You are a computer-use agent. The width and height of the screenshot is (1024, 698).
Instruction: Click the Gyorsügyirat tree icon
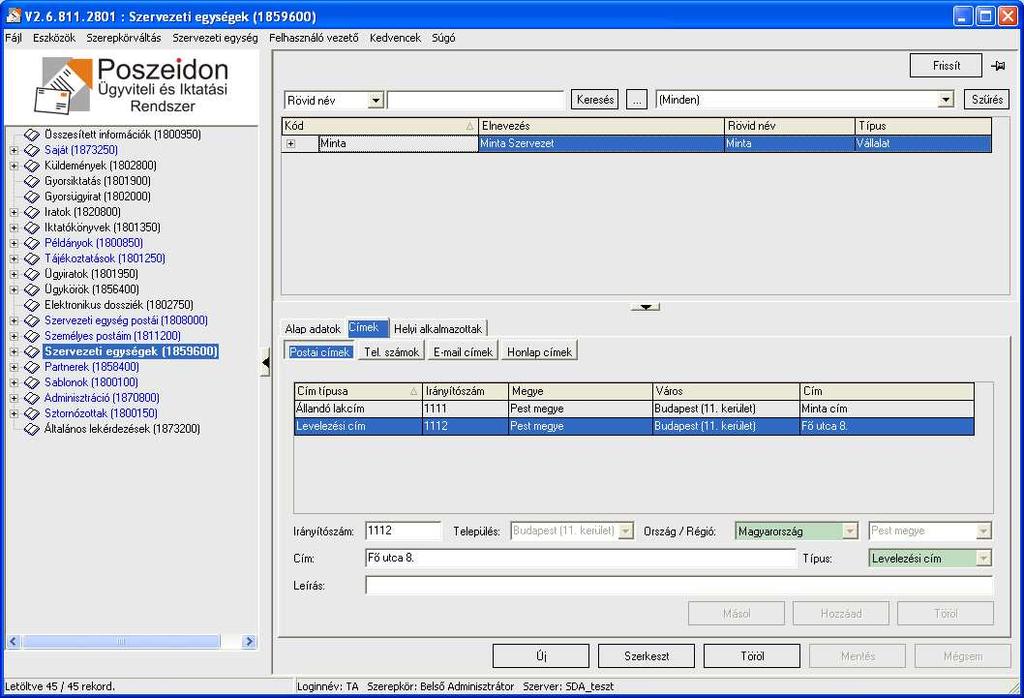pos(31,197)
